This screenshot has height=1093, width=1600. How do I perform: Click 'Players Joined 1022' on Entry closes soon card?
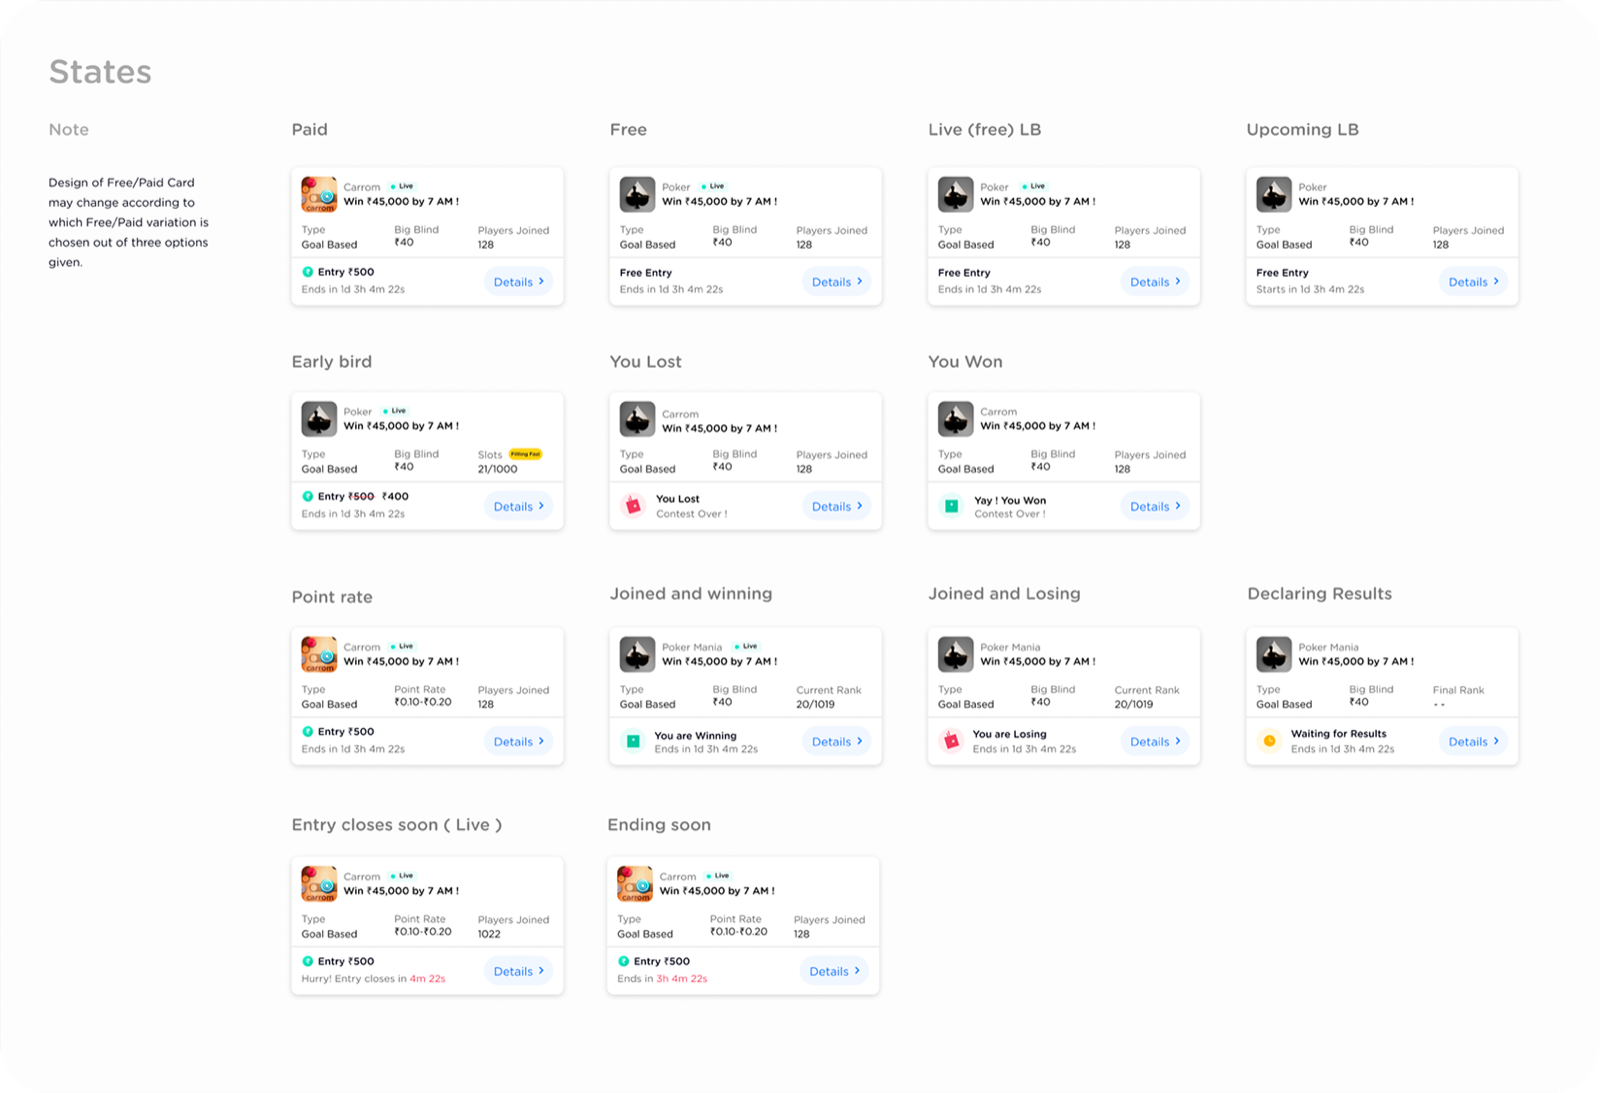click(x=513, y=927)
